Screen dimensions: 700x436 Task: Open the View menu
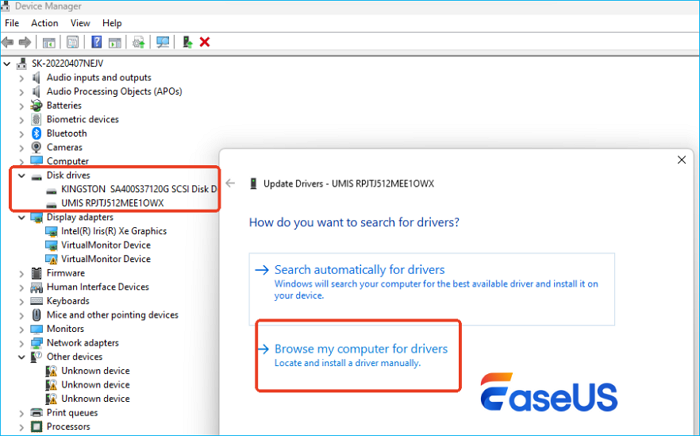pos(80,23)
